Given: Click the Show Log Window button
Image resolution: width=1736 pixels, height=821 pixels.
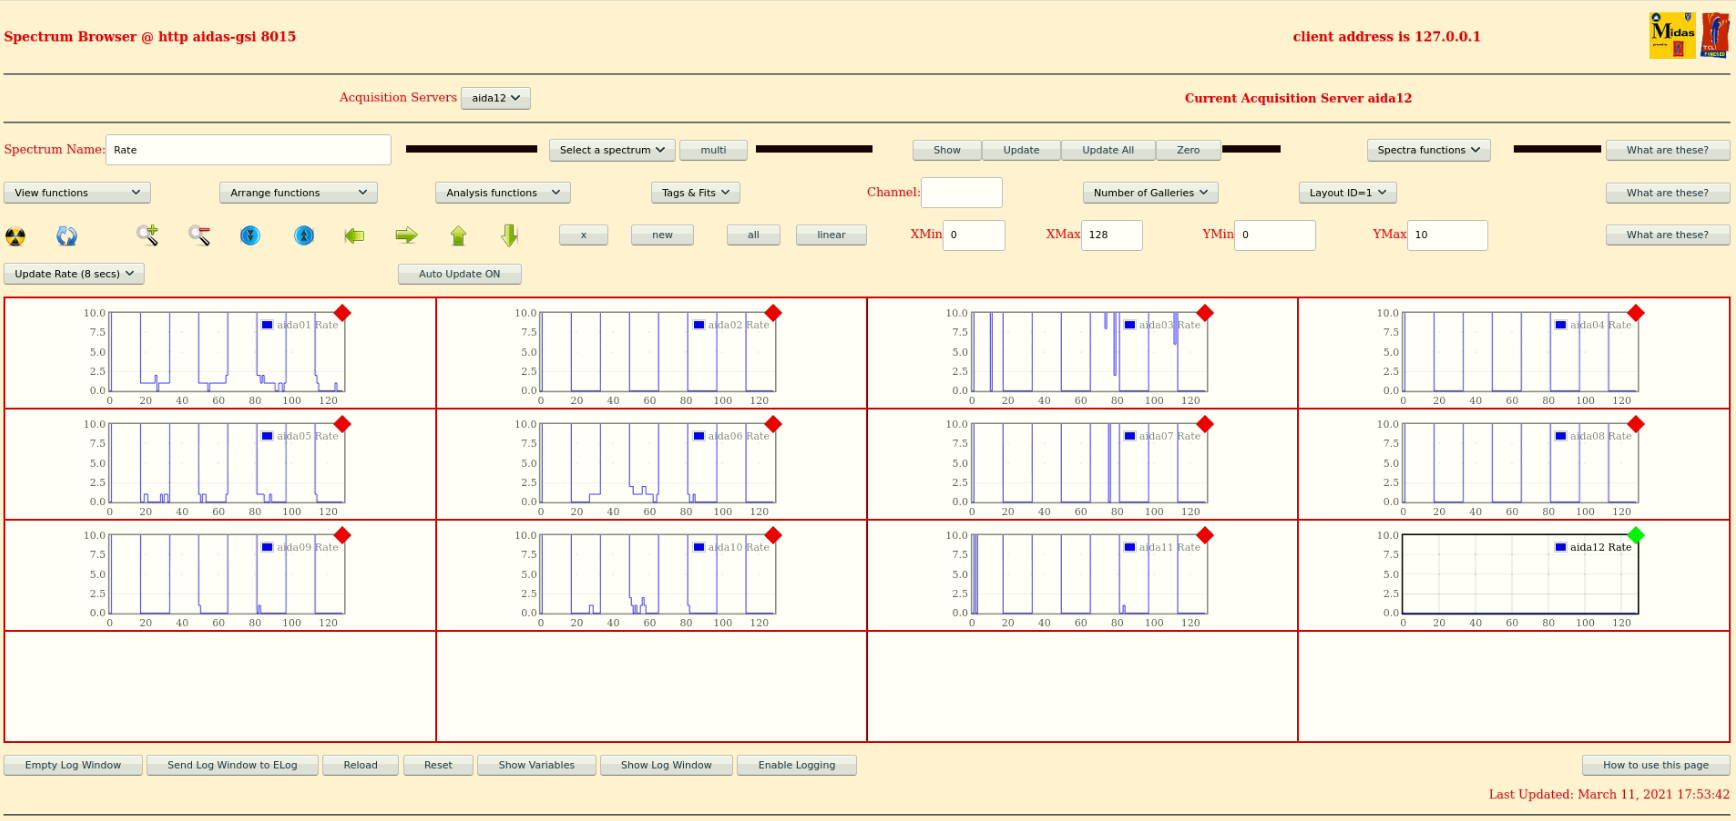Looking at the screenshot, I should pos(666,765).
